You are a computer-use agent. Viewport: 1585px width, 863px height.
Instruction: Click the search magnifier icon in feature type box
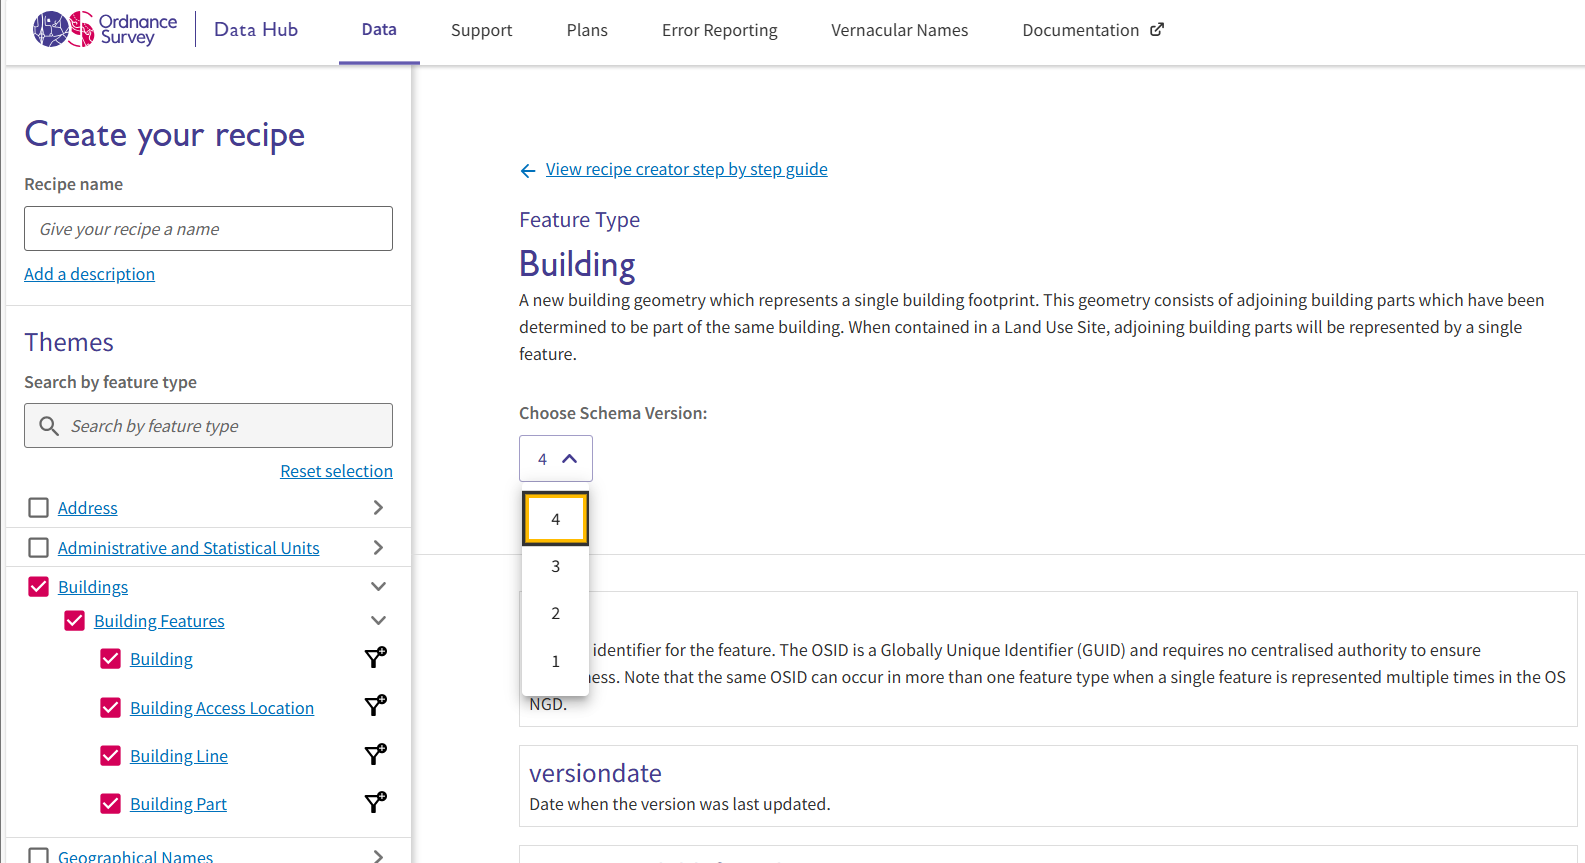coord(49,426)
